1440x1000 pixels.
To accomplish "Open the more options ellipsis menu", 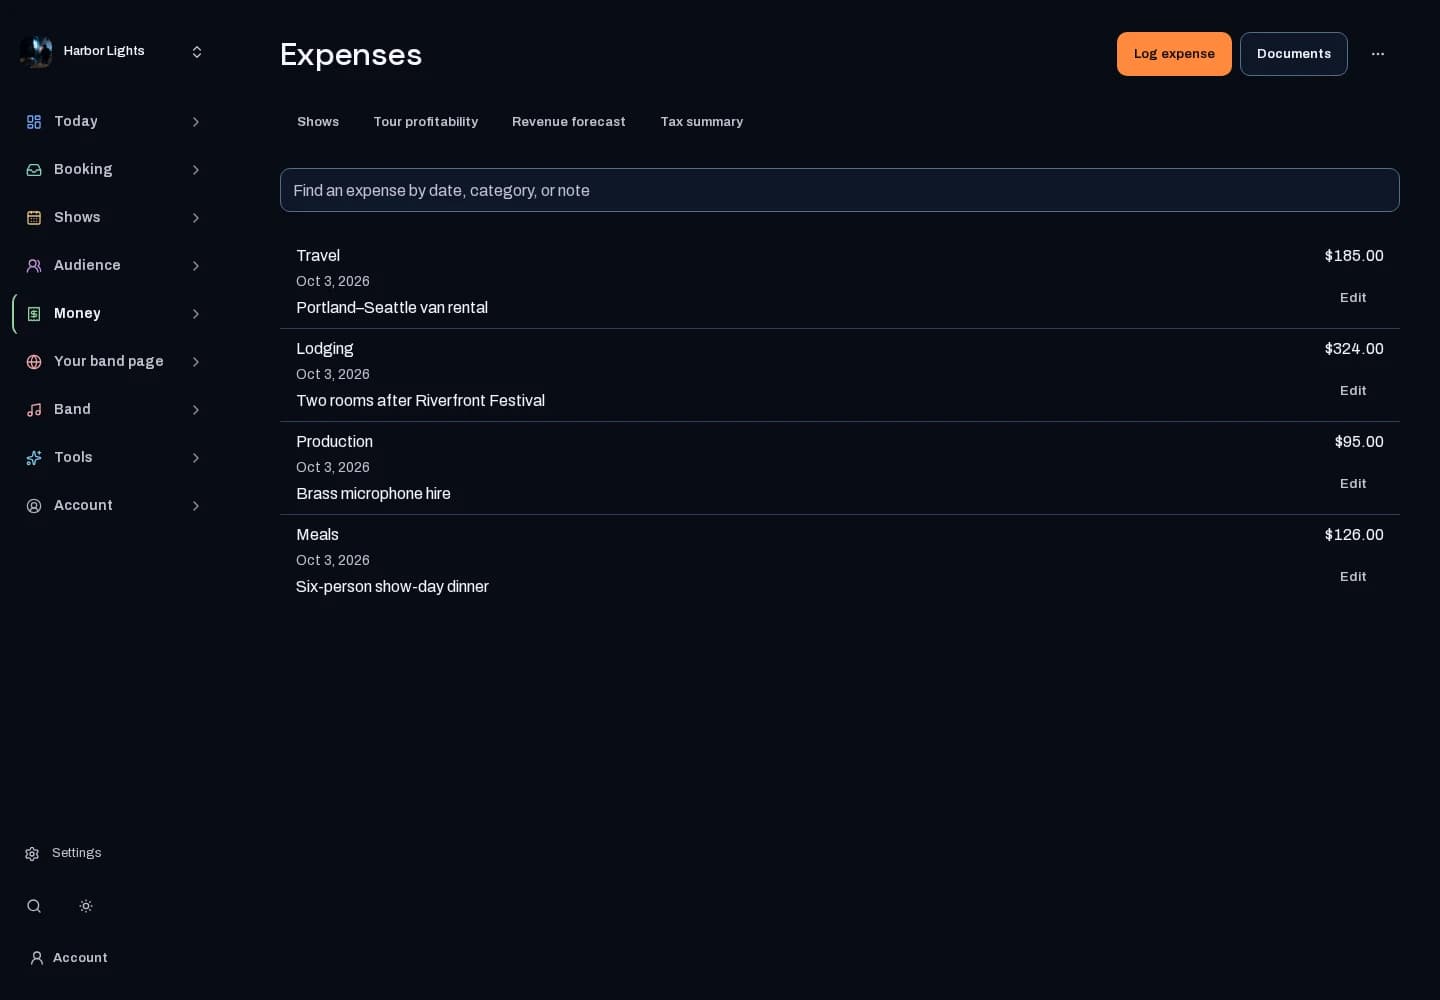I will pos(1378,54).
